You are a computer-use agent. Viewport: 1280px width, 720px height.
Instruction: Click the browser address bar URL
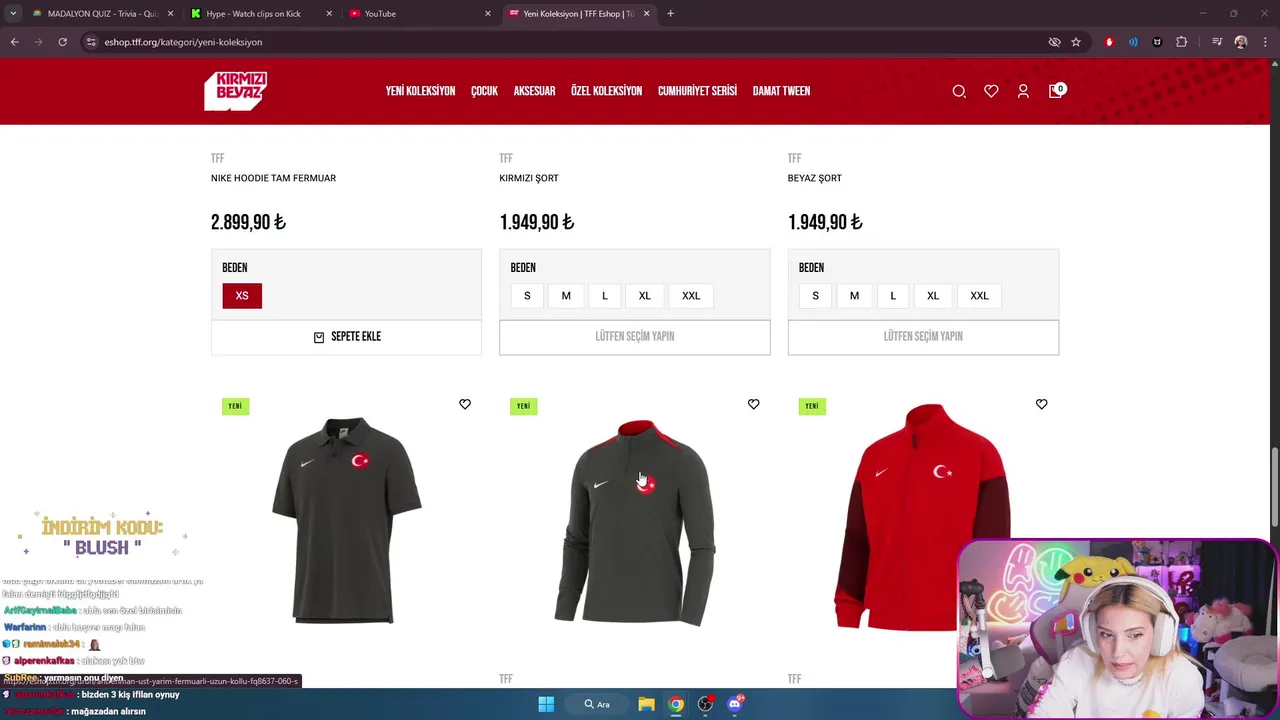click(x=183, y=42)
